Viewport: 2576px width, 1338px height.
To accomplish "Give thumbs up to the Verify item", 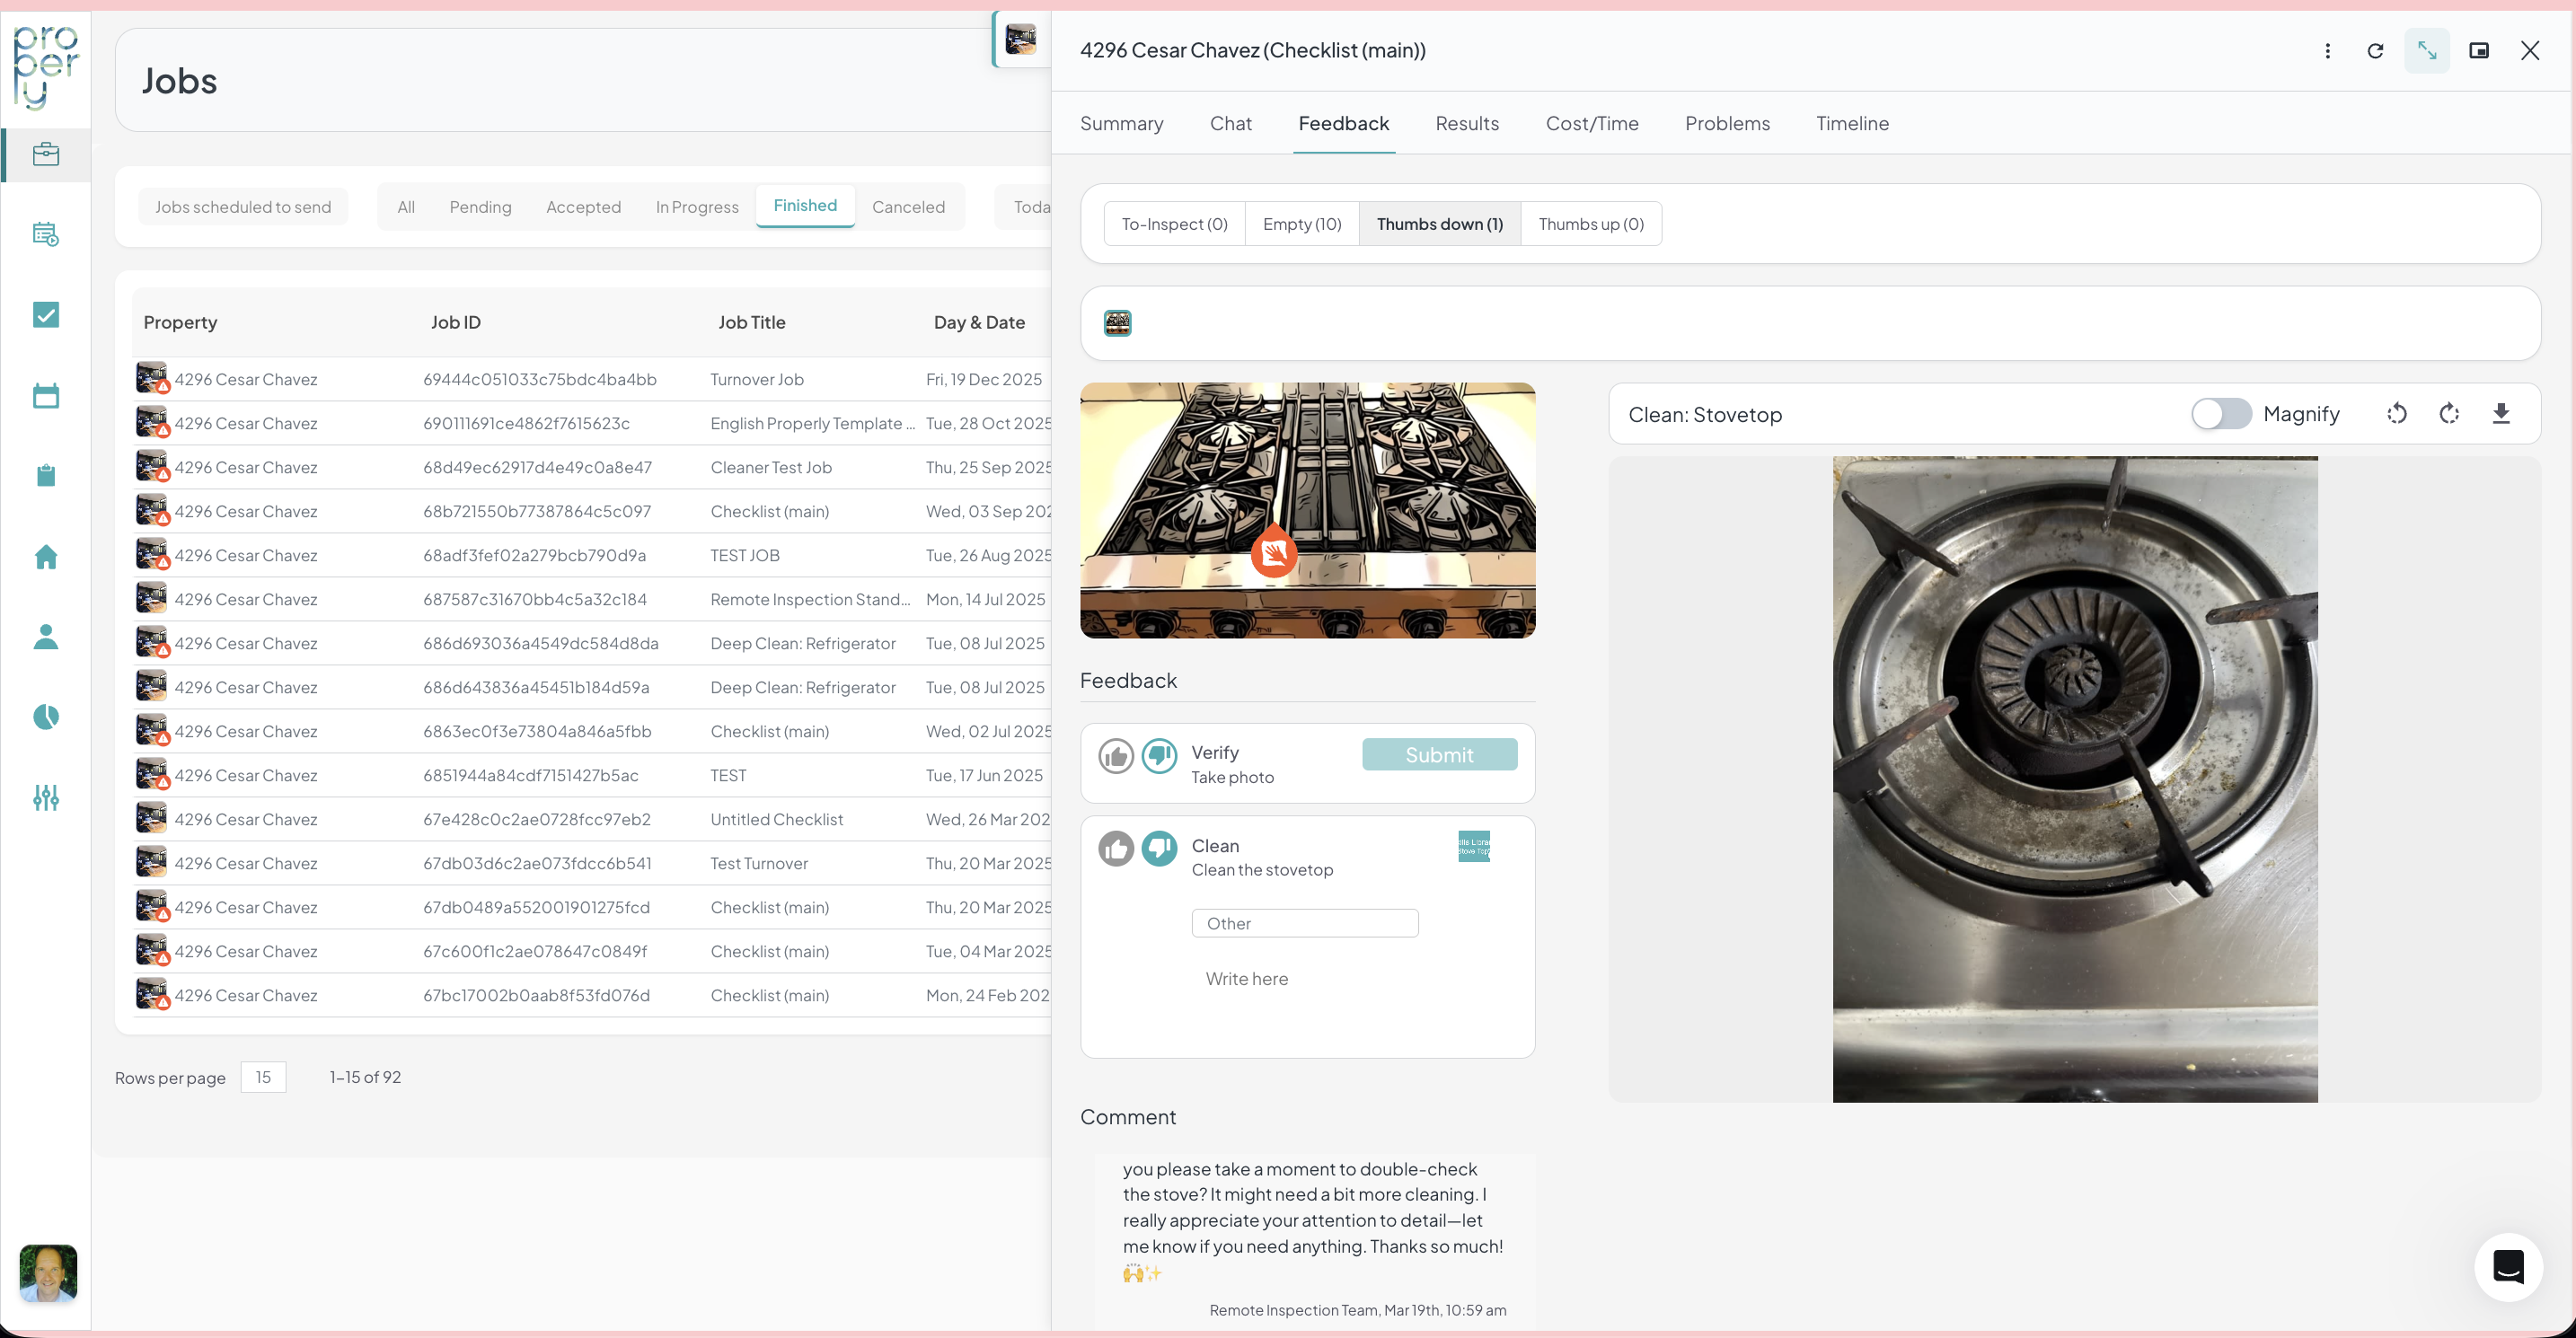I will (1116, 756).
